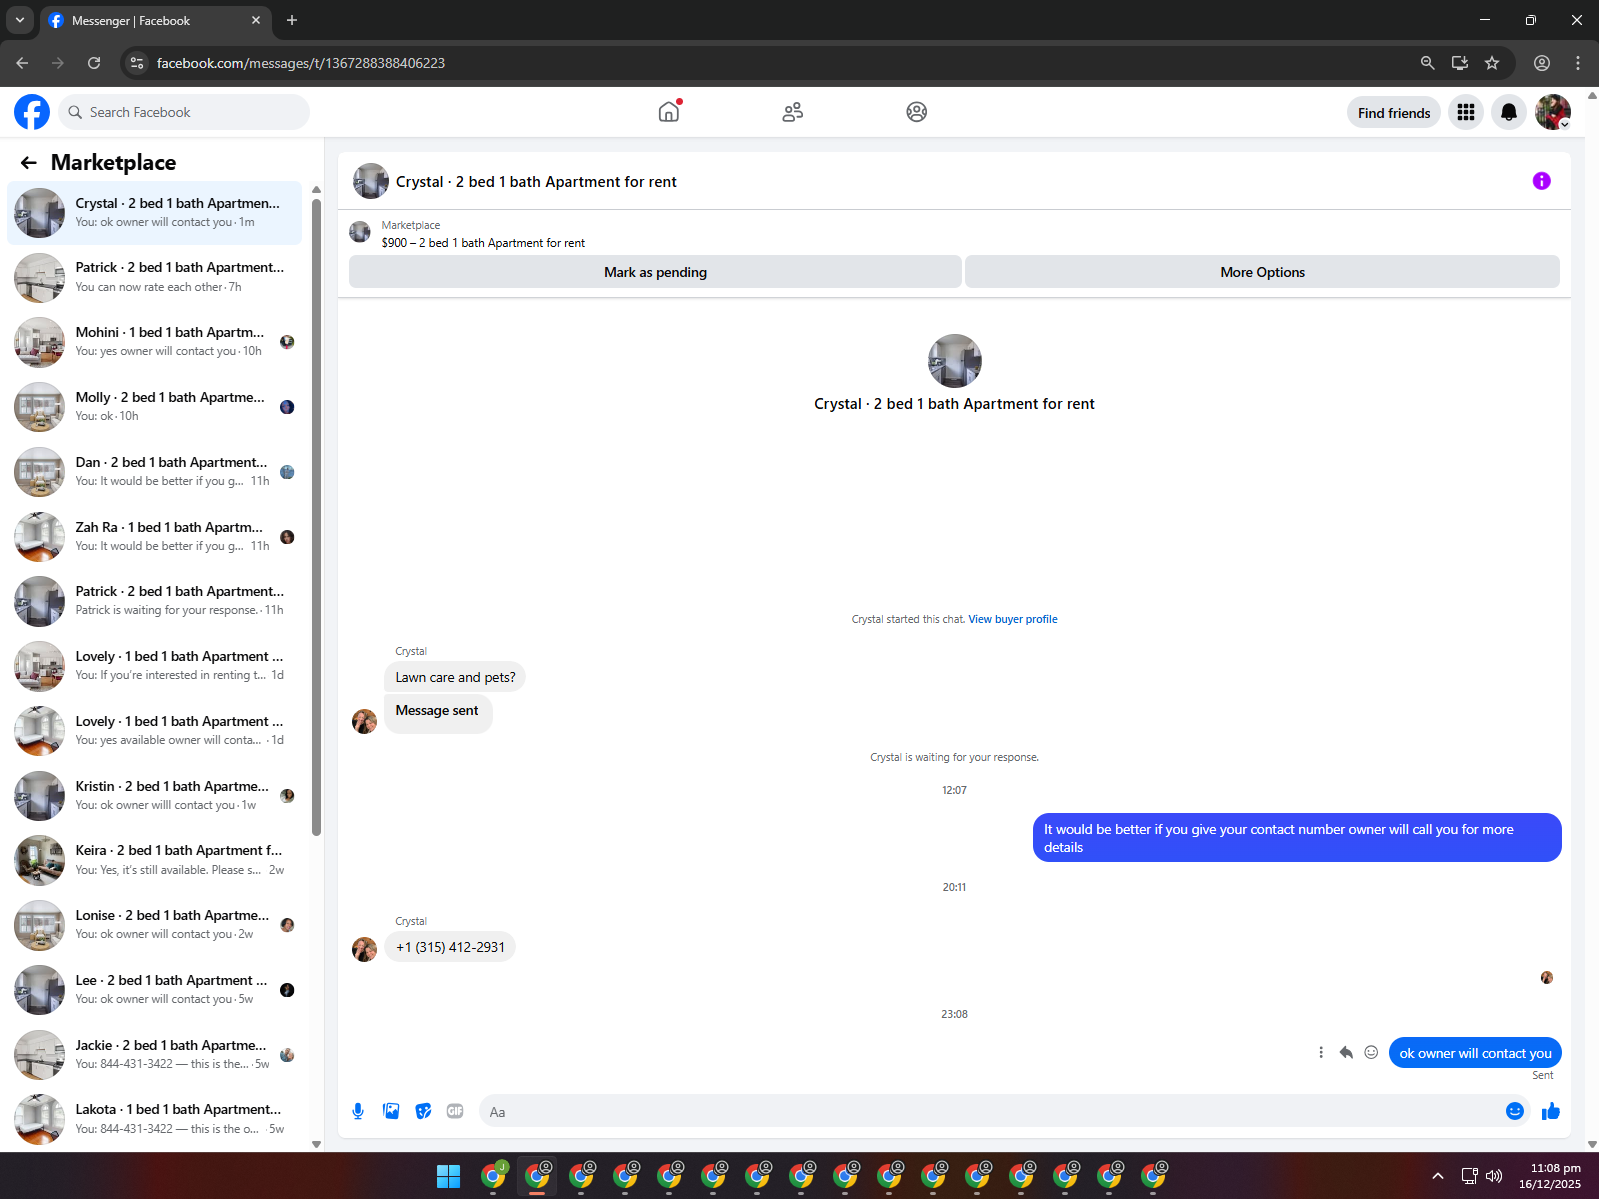Click Crystal's chat header avatar
Image resolution: width=1599 pixels, height=1199 pixels.
371,181
